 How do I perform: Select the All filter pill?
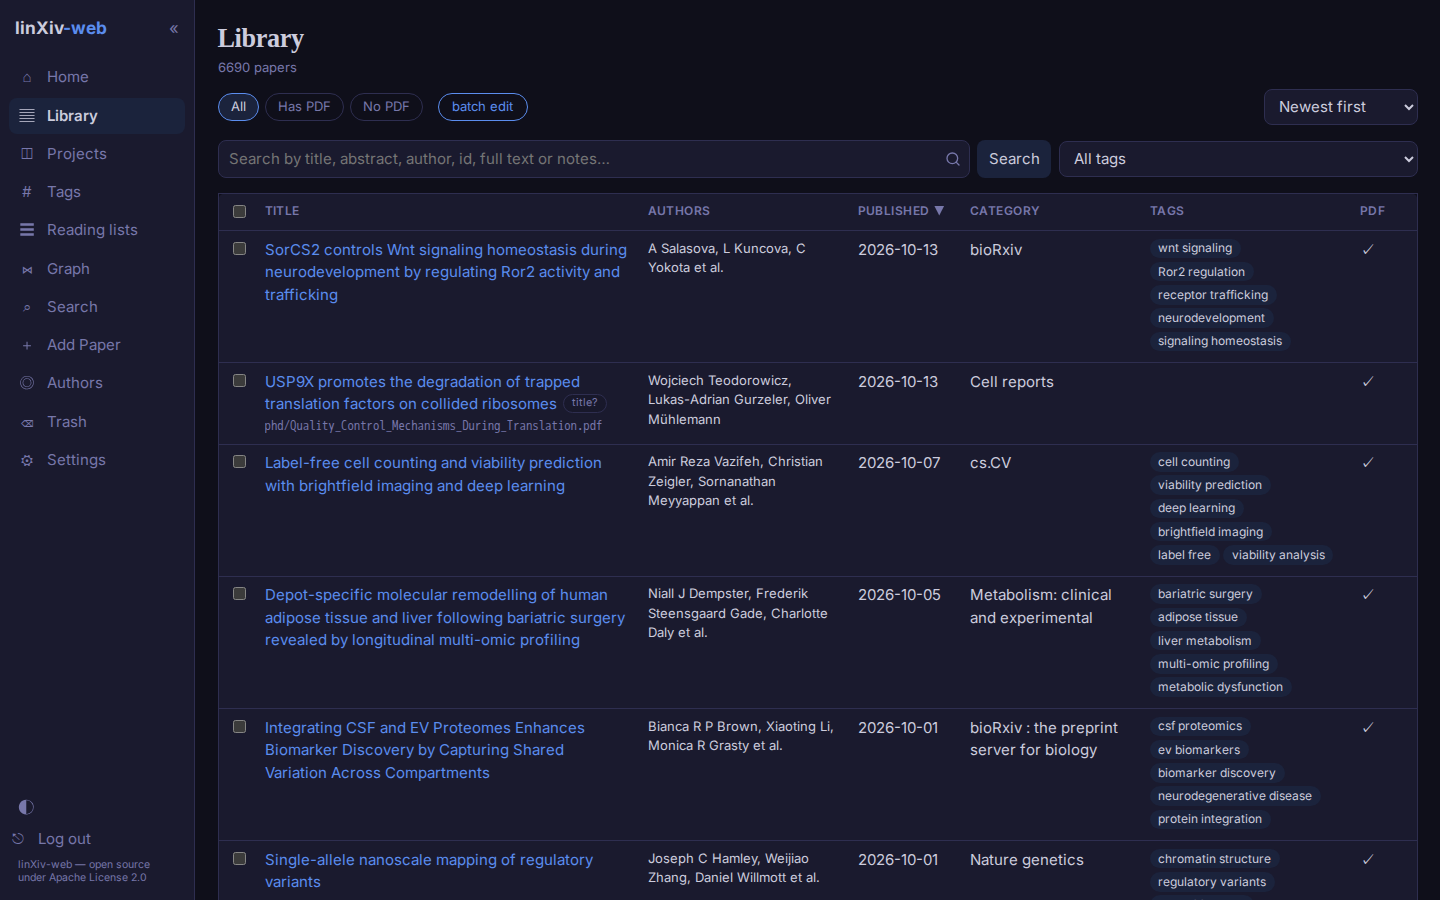[238, 107]
